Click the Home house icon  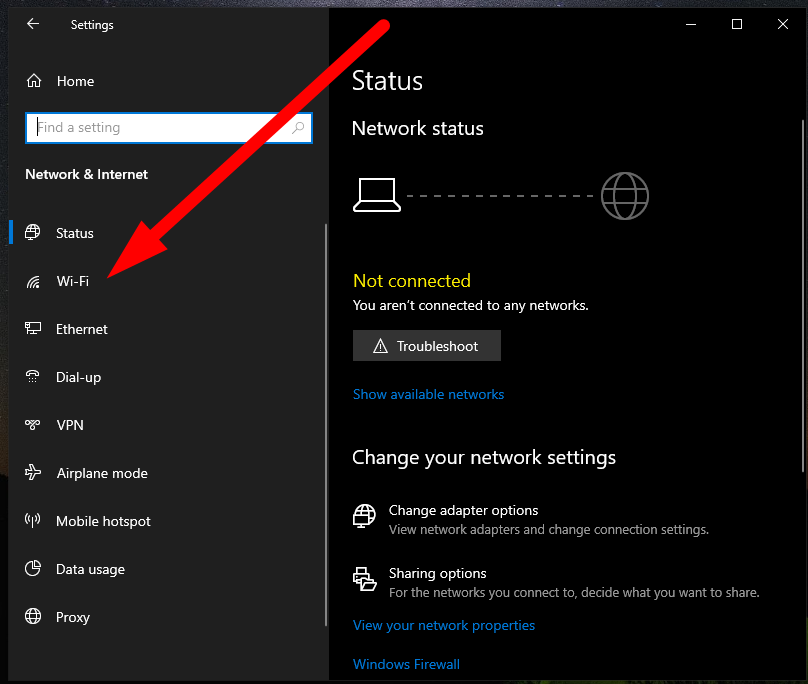[34, 81]
